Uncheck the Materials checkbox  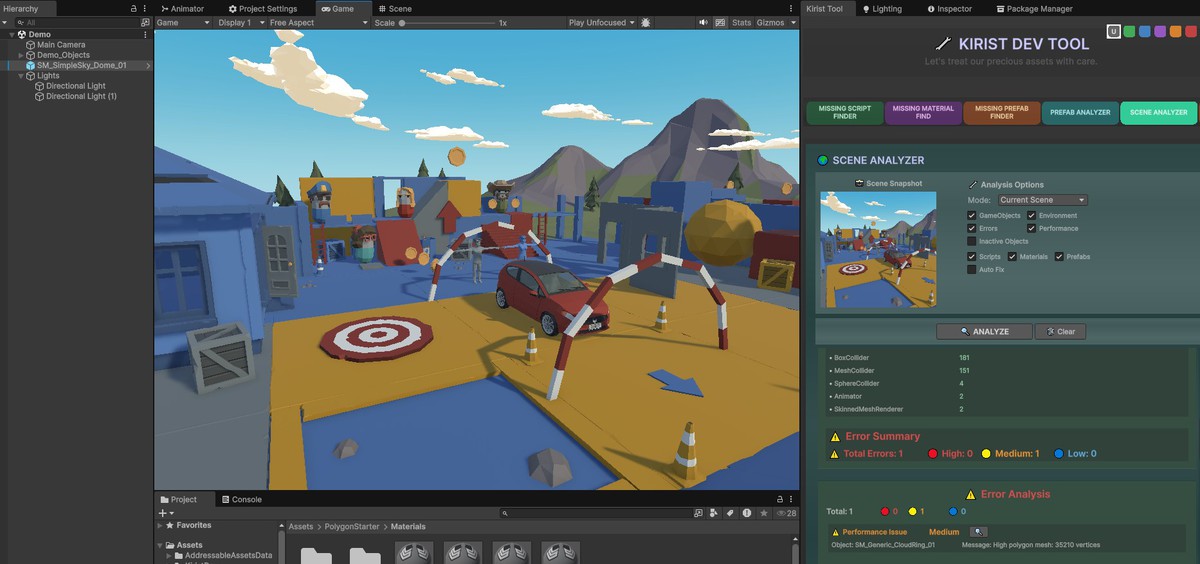coord(1012,257)
